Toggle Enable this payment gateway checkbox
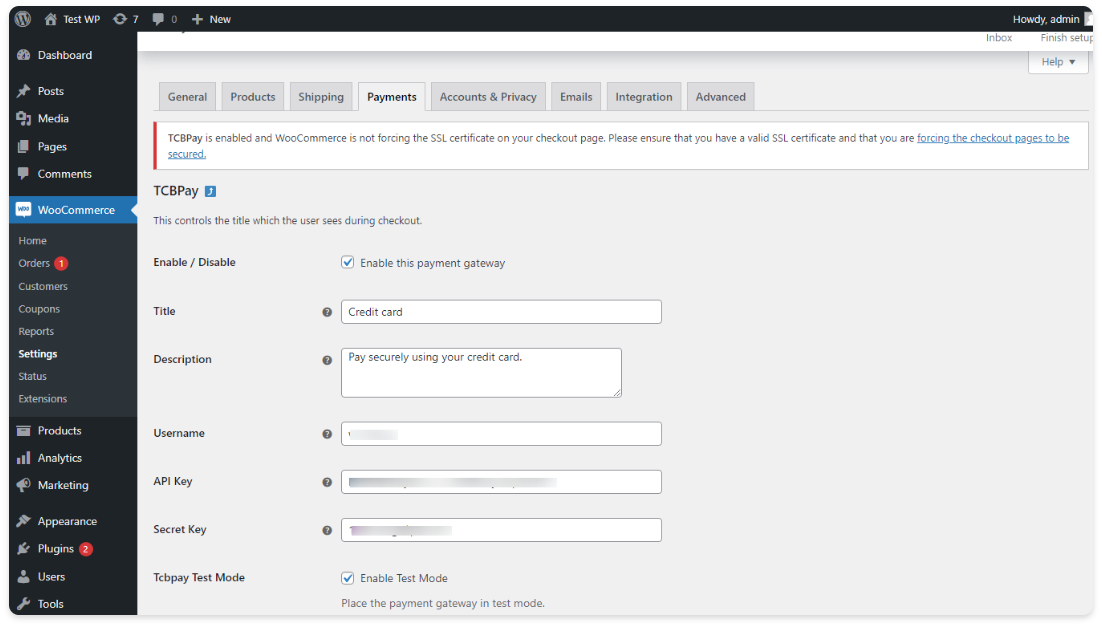The image size is (1102, 627). pos(347,262)
